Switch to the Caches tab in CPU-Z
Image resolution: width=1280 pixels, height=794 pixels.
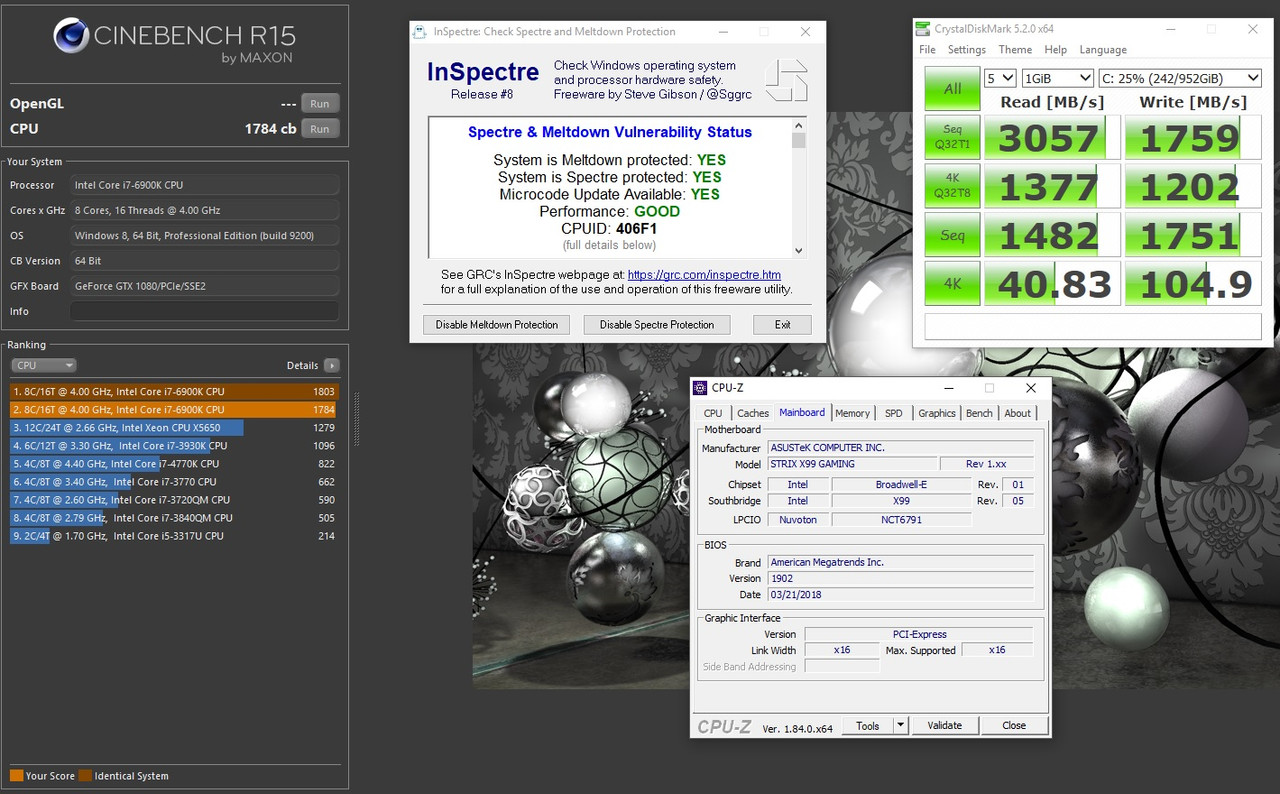pyautogui.click(x=753, y=413)
